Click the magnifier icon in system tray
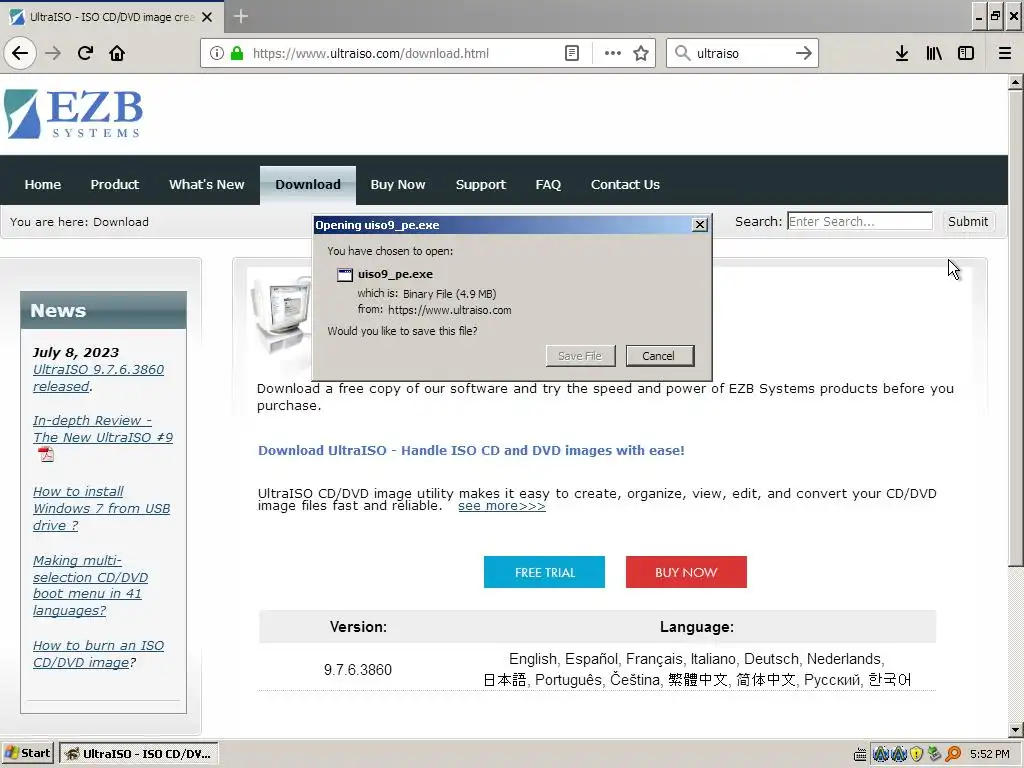1024x768 pixels. pos(953,754)
